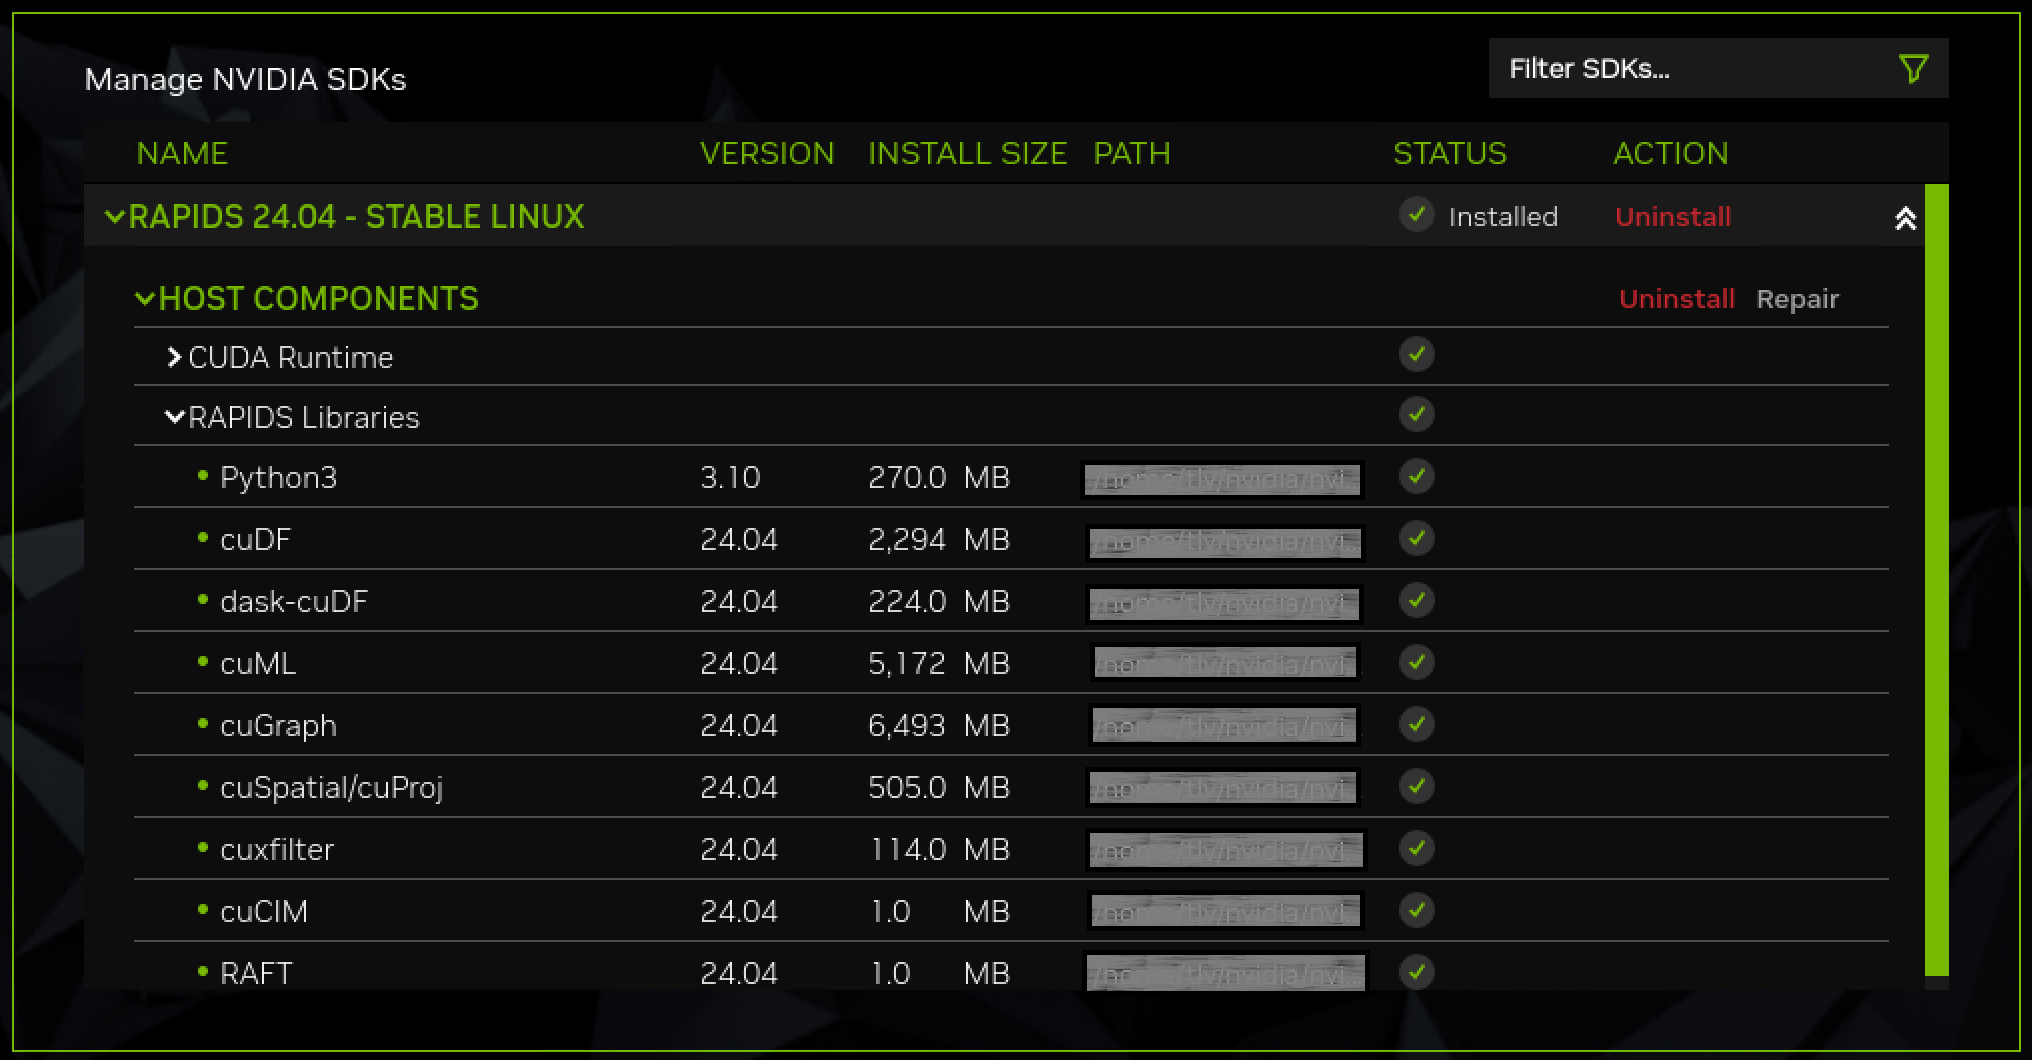The width and height of the screenshot is (2032, 1060).
Task: Collapse the RAPIDS Libraries row
Action: click(175, 416)
